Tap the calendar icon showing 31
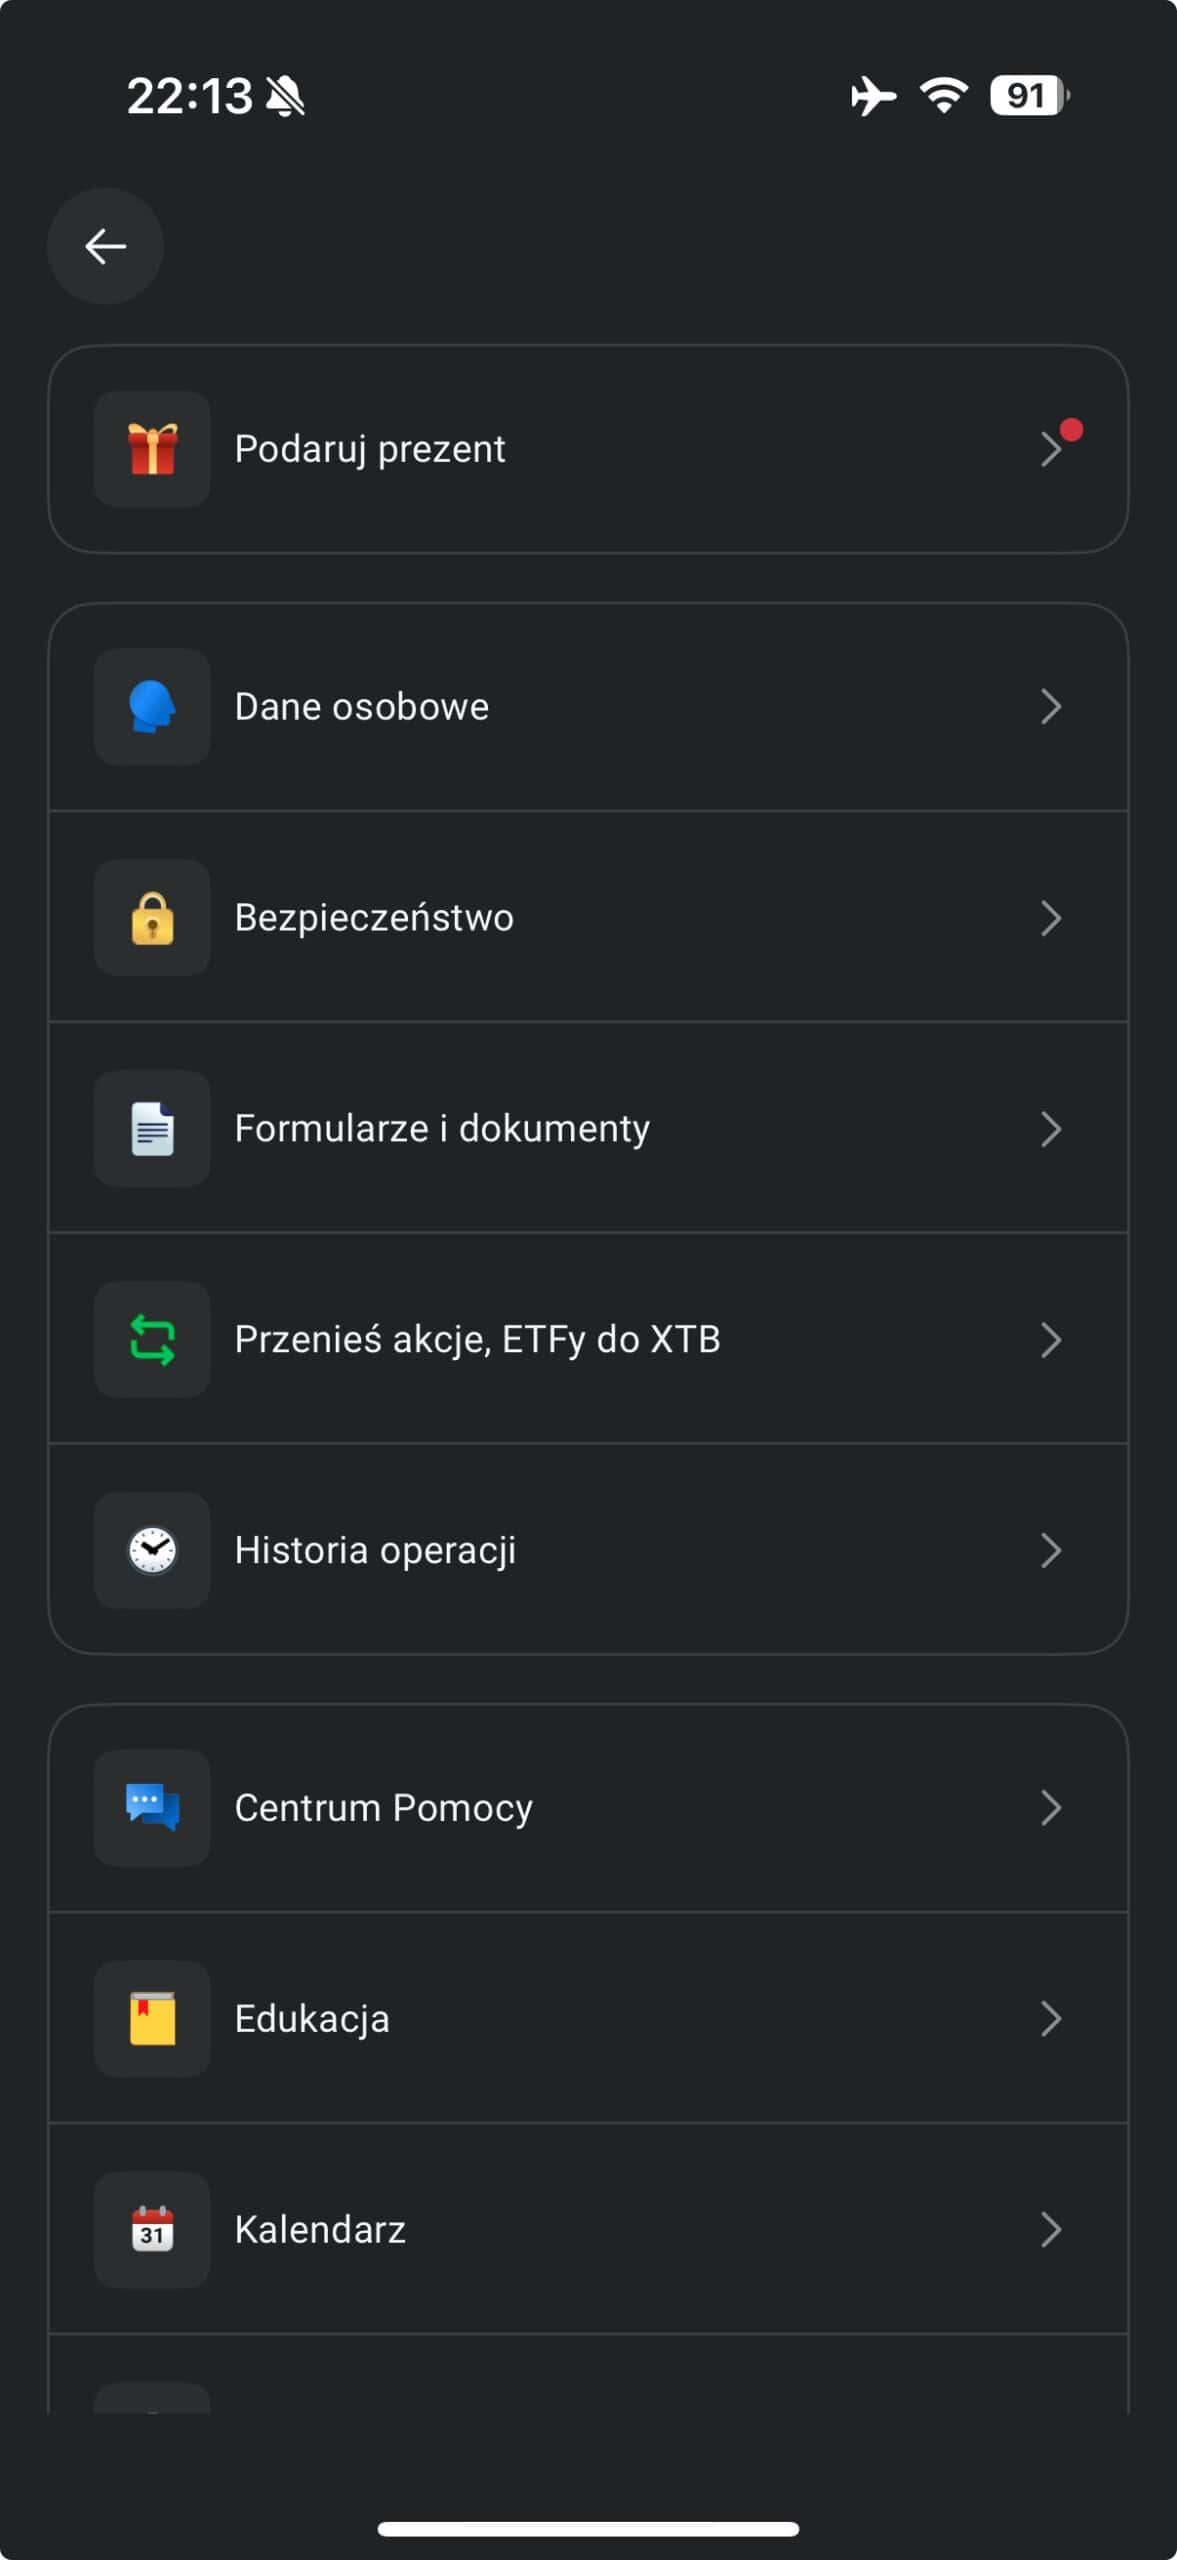This screenshot has height=2560, width=1177. [152, 2230]
